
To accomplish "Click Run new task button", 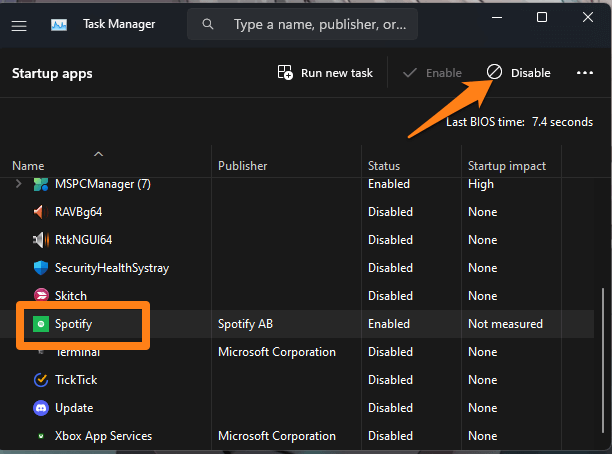I will click(325, 73).
